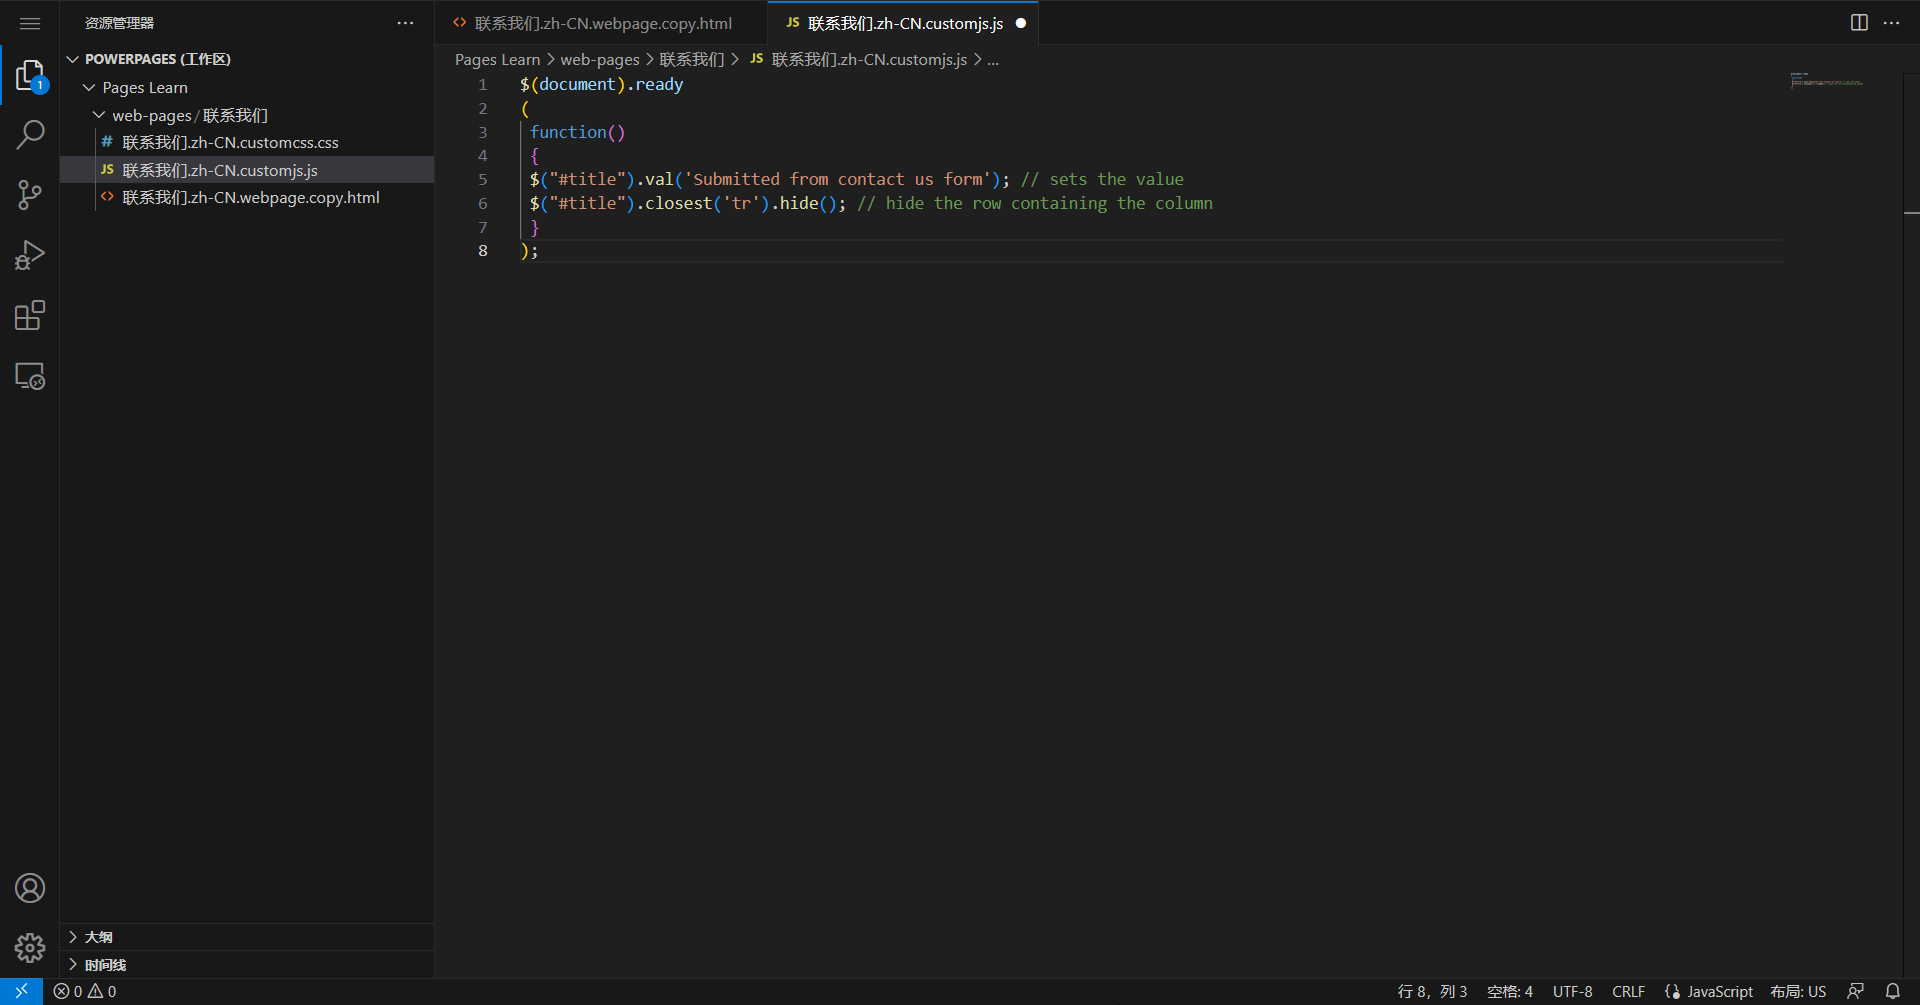Open 联系我们.zh-CN.webpage.copy.html in explorer tree
The width and height of the screenshot is (1920, 1005).
pos(247,197)
